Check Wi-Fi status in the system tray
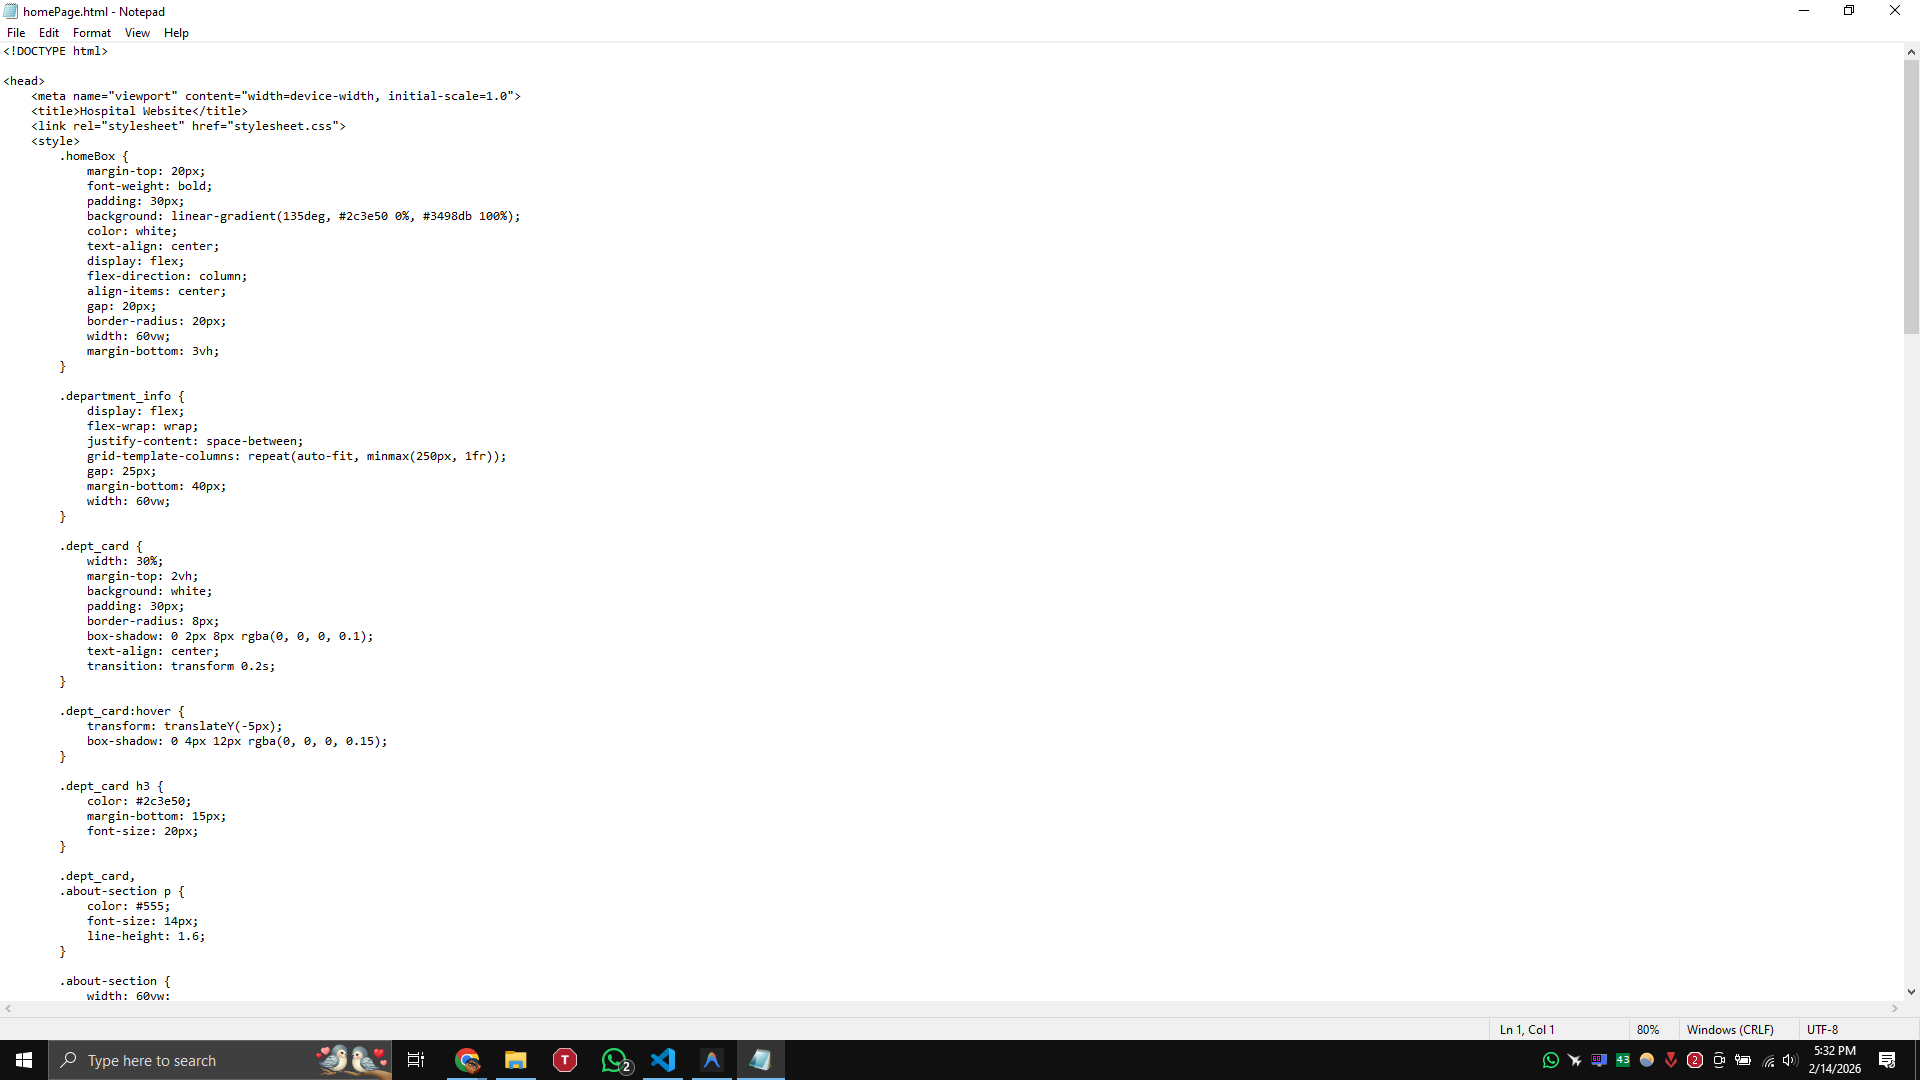 tap(1768, 1060)
